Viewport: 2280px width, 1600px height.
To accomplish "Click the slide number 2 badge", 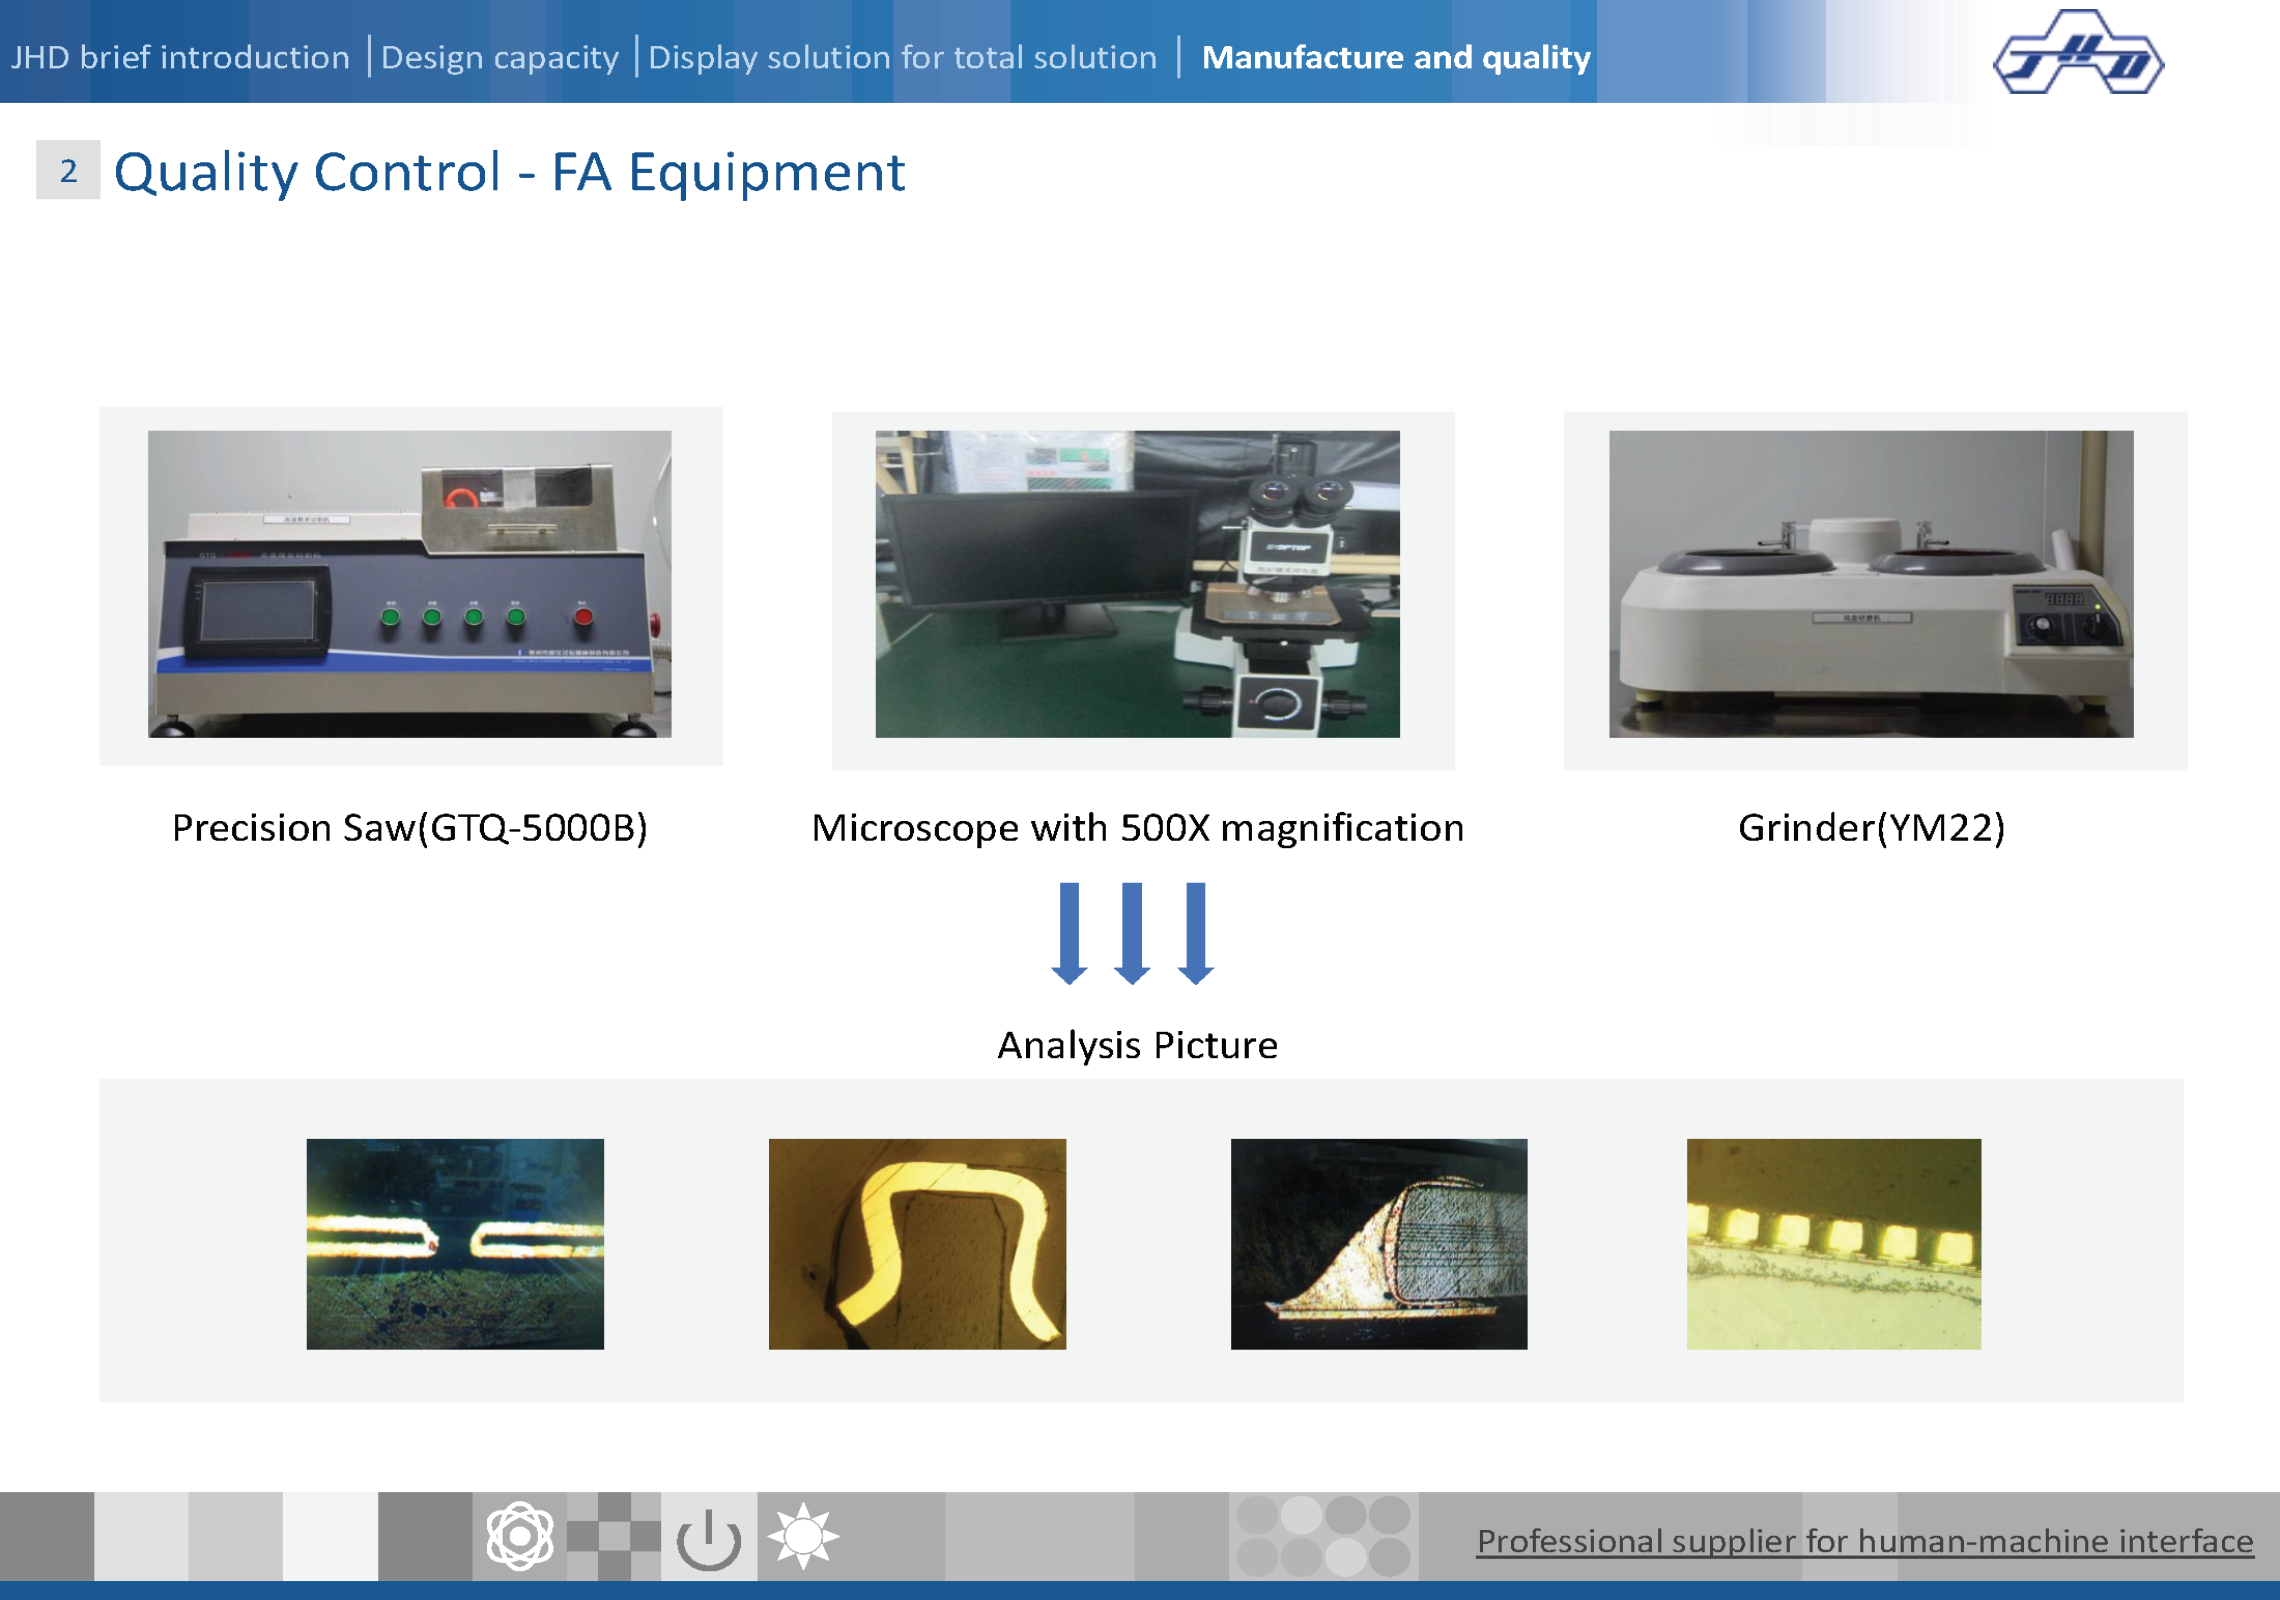I will [68, 171].
